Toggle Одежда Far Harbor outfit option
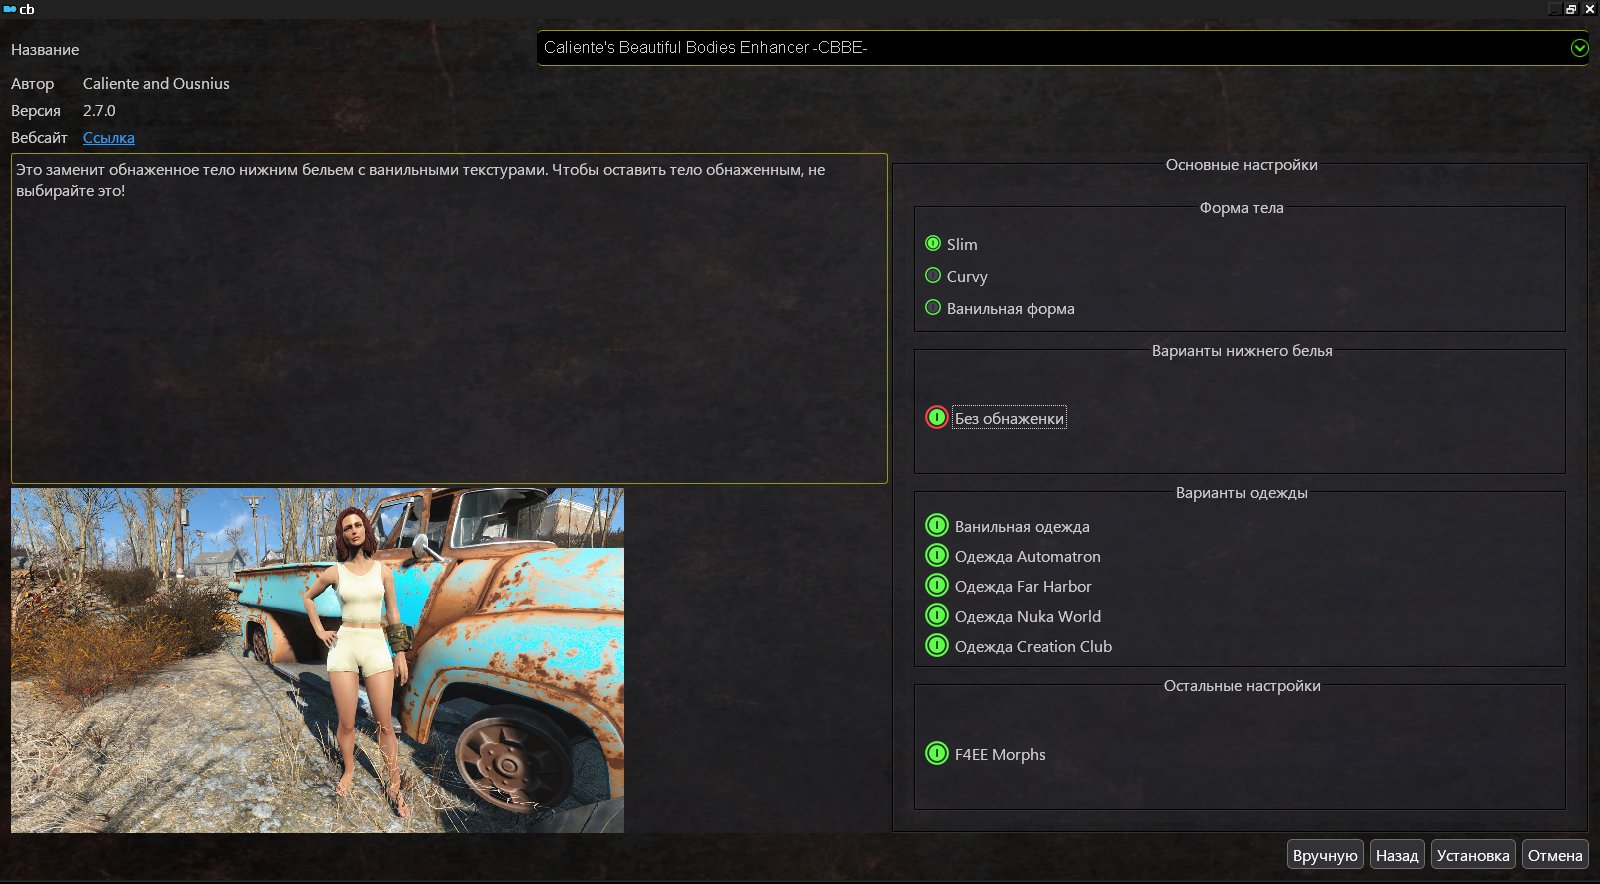This screenshot has height=884, width=1600. tap(1009, 586)
